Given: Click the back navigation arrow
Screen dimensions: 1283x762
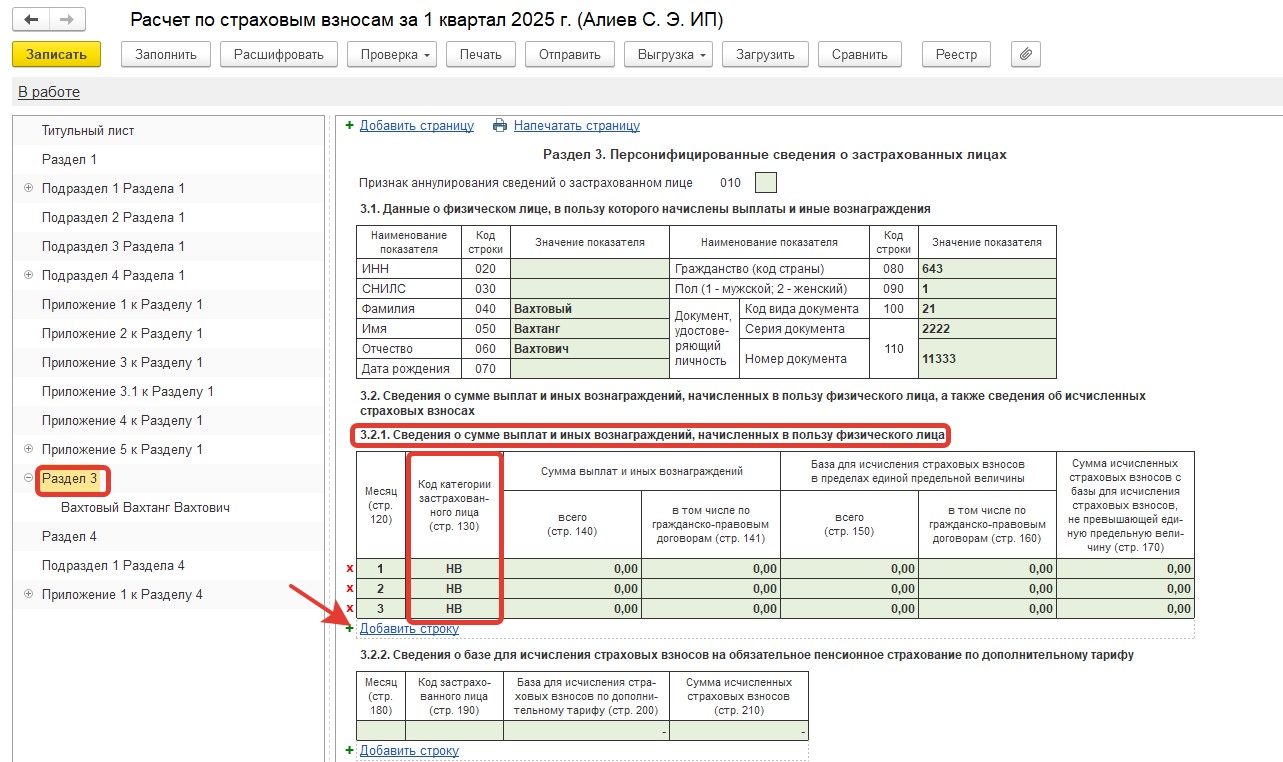Looking at the screenshot, I should coord(31,20).
